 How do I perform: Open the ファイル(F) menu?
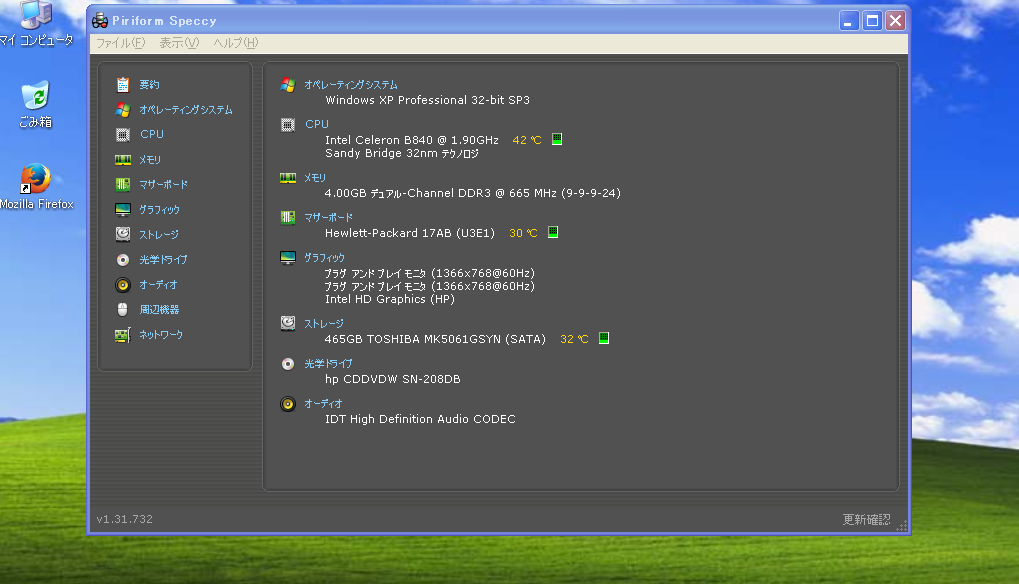(x=120, y=43)
